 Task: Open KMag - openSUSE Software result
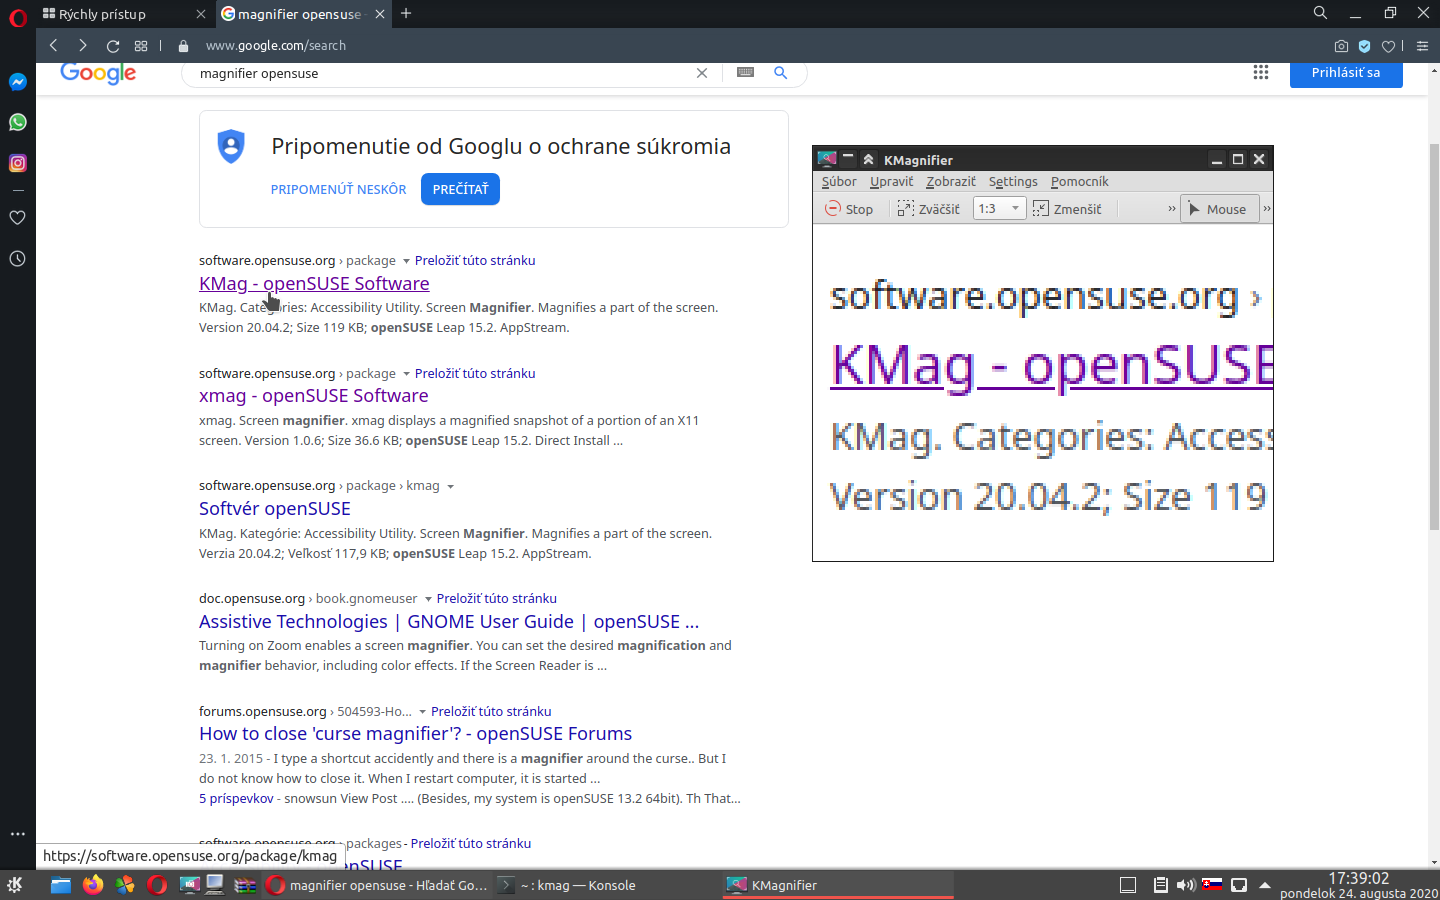314,283
